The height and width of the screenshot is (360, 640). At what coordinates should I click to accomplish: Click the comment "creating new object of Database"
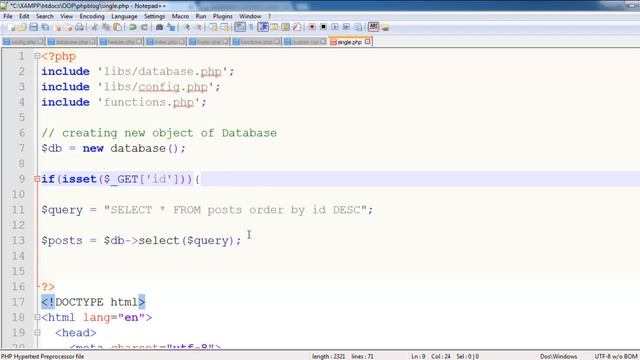click(169, 133)
